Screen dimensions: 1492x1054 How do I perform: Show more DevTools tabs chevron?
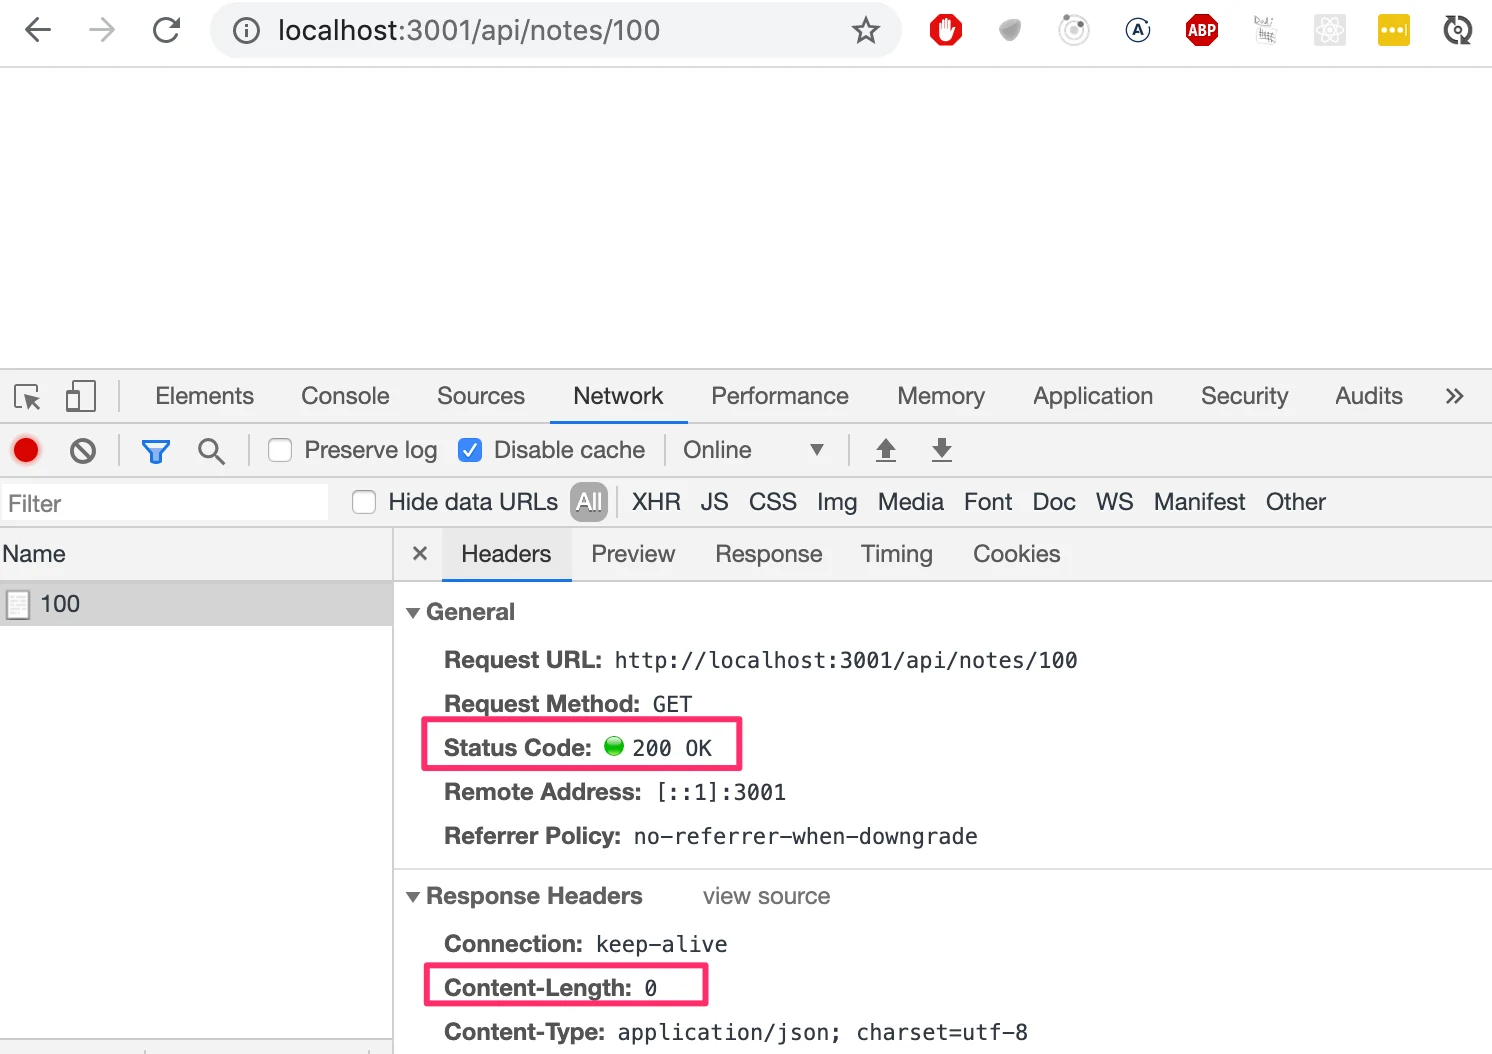[1455, 397]
